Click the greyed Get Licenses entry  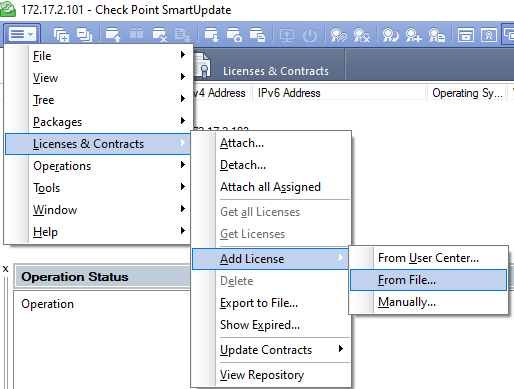271,234
